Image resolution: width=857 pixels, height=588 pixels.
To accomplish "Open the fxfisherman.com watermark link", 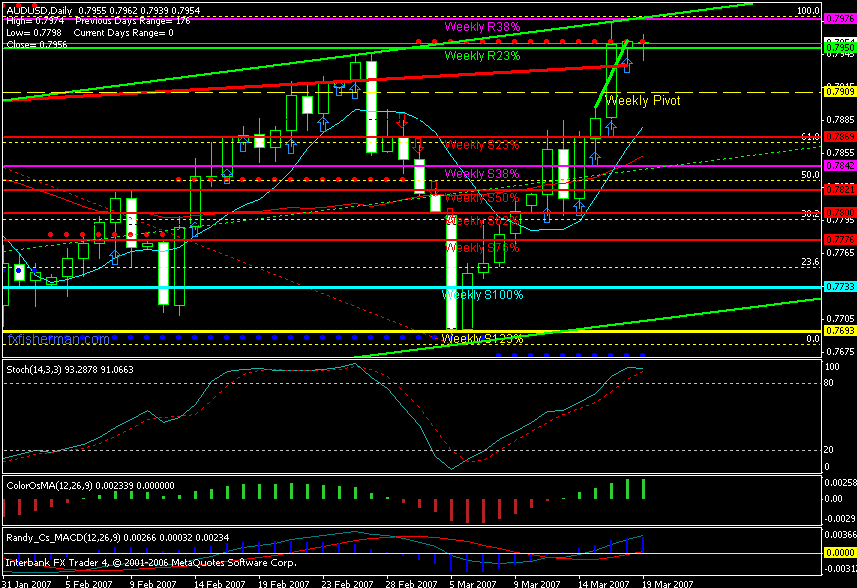I will [59, 340].
